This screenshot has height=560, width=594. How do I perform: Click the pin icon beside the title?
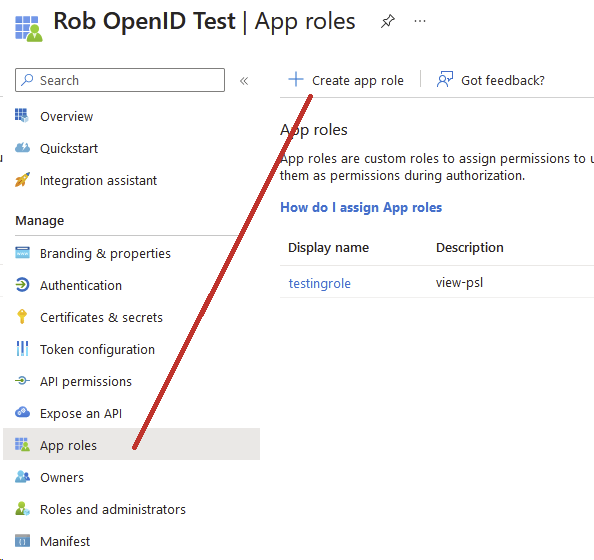coord(388,21)
